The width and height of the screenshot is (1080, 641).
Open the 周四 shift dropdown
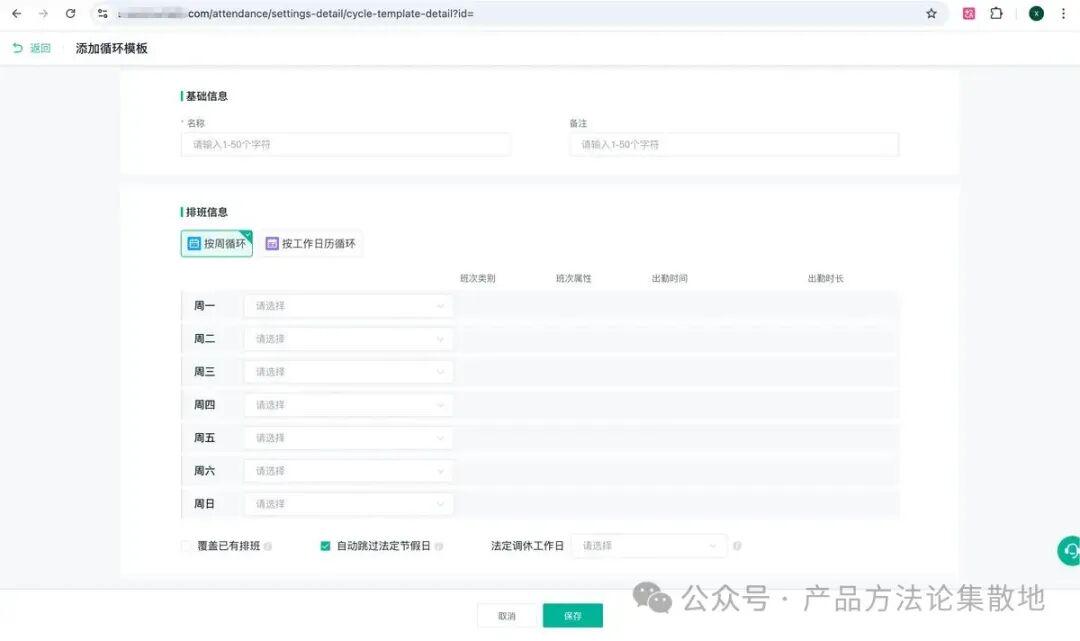pos(349,405)
